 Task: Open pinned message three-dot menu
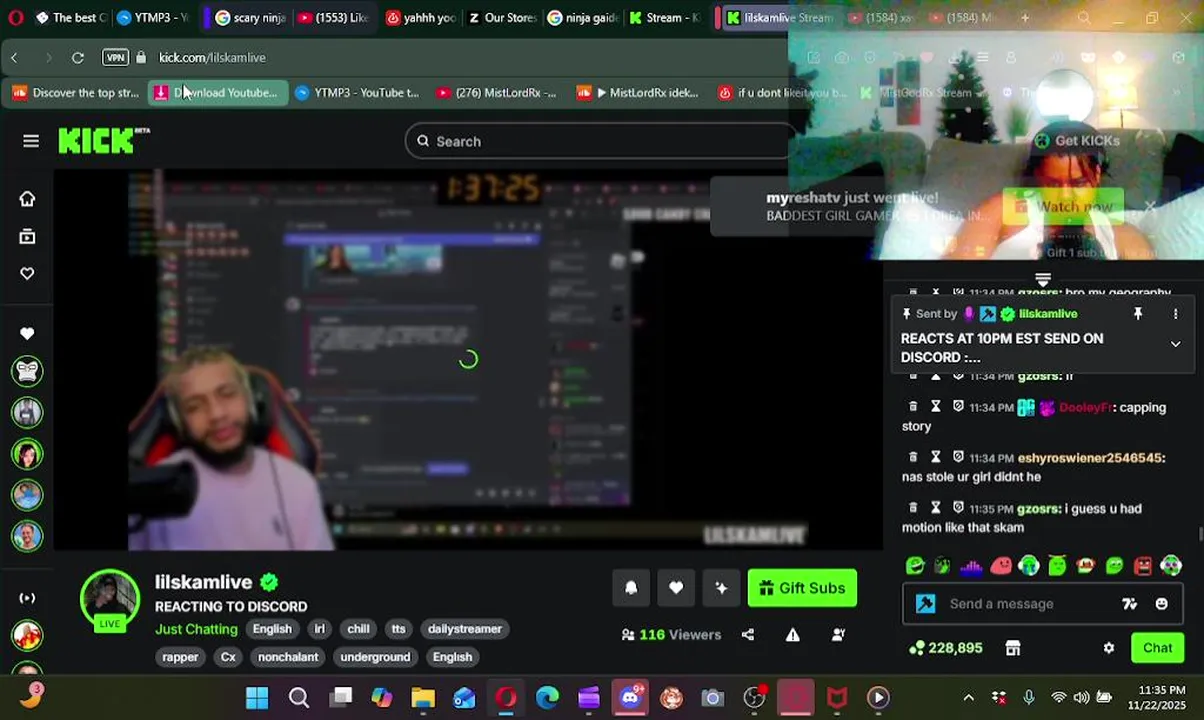(x=1175, y=314)
